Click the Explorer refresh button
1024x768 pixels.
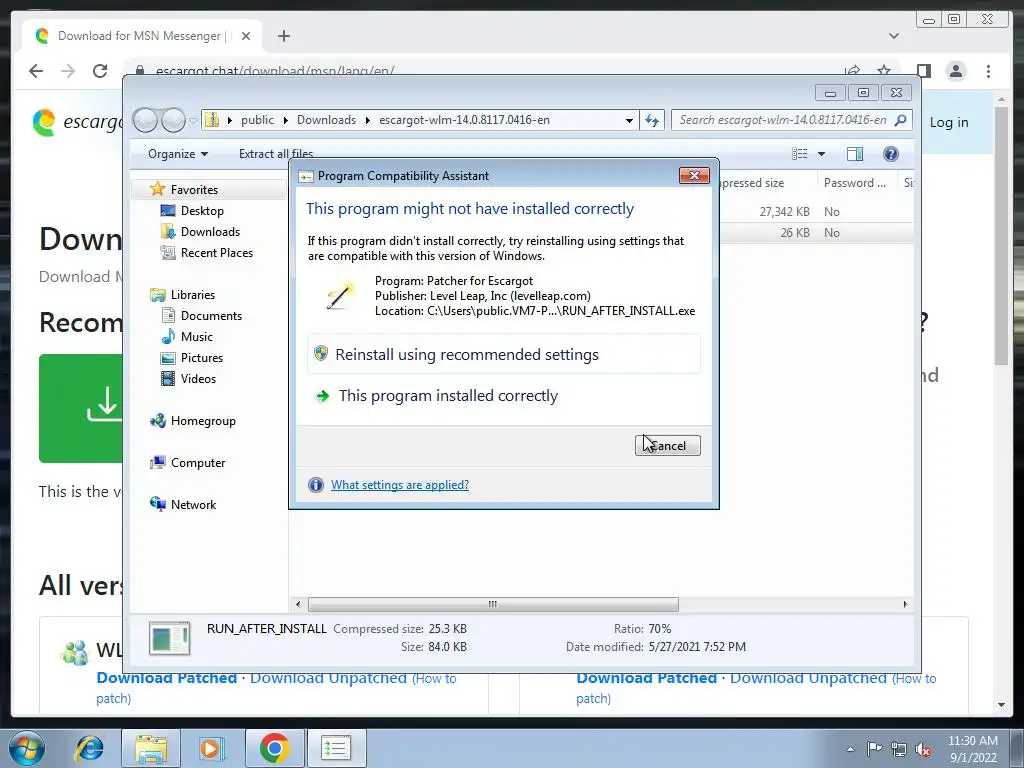pos(652,120)
